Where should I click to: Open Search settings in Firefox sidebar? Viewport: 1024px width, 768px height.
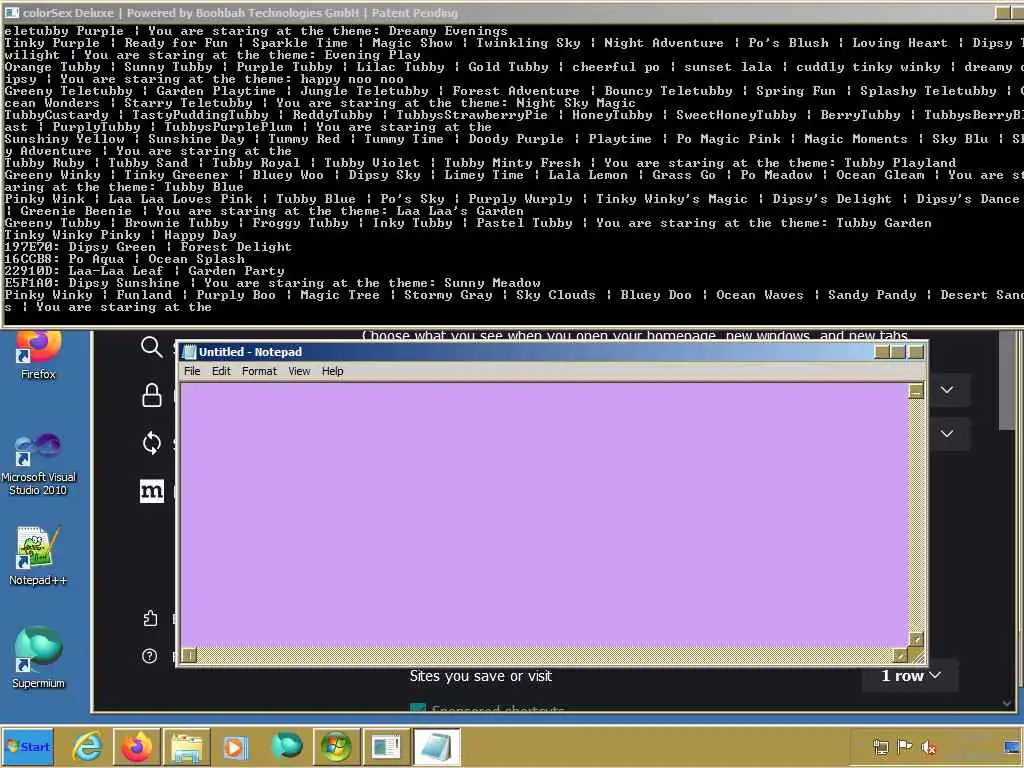coord(152,347)
